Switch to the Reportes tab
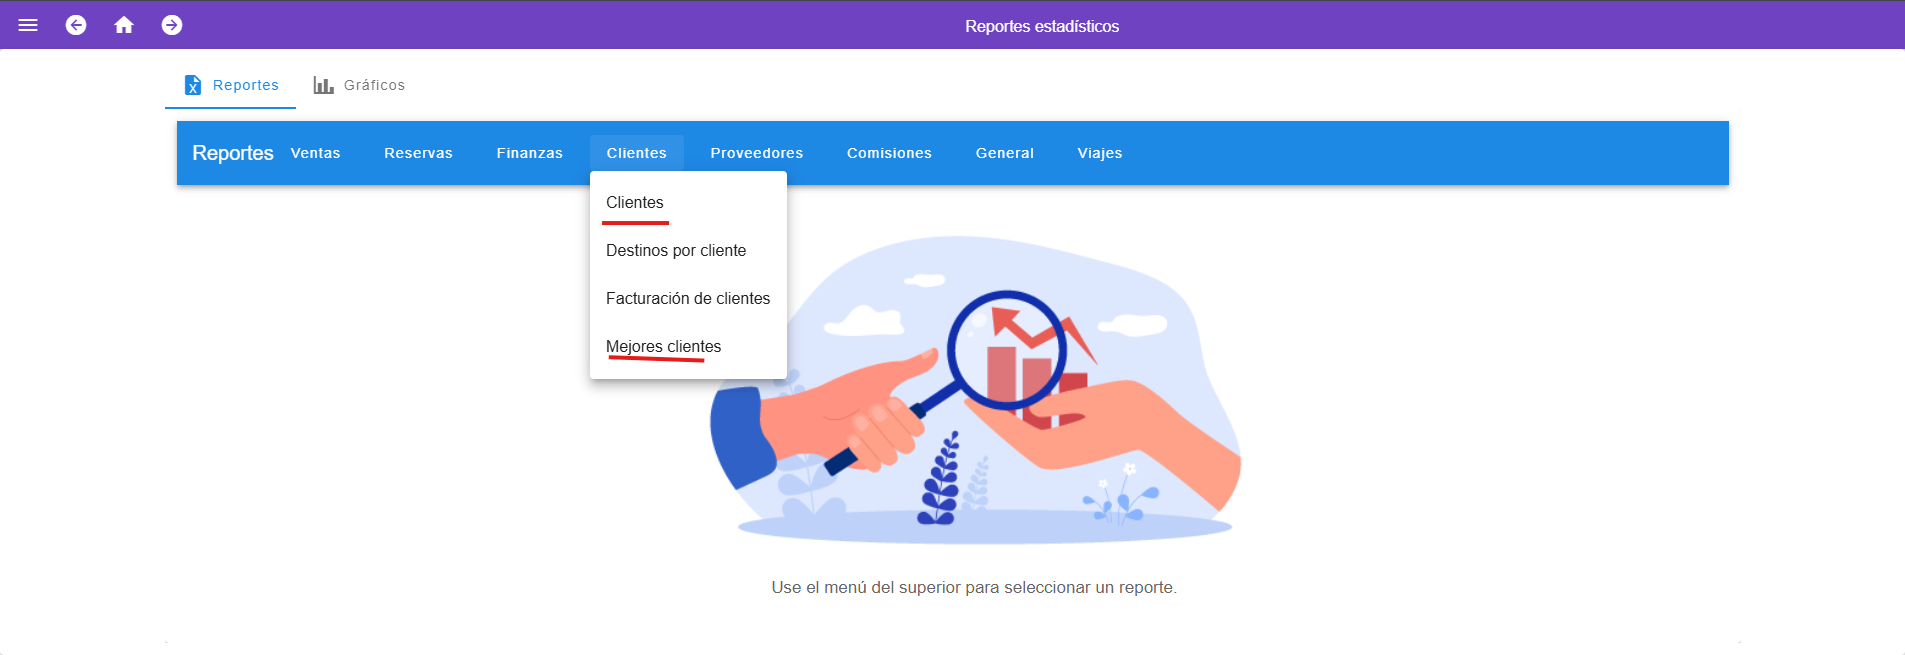This screenshot has height=655, width=1905. point(245,85)
